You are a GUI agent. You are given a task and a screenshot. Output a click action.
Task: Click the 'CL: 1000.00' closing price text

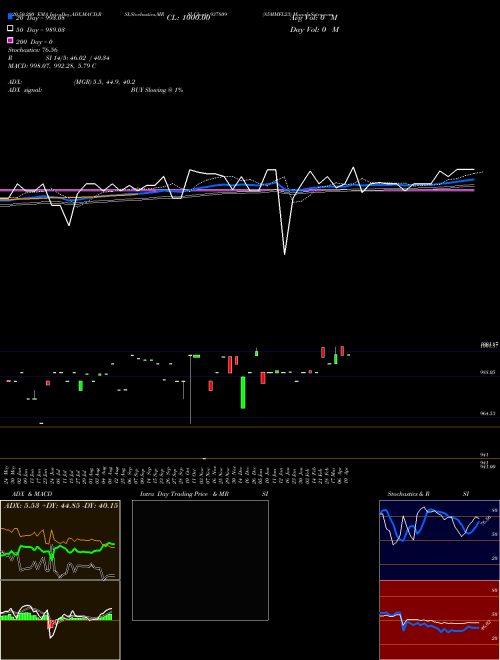pos(188,18)
